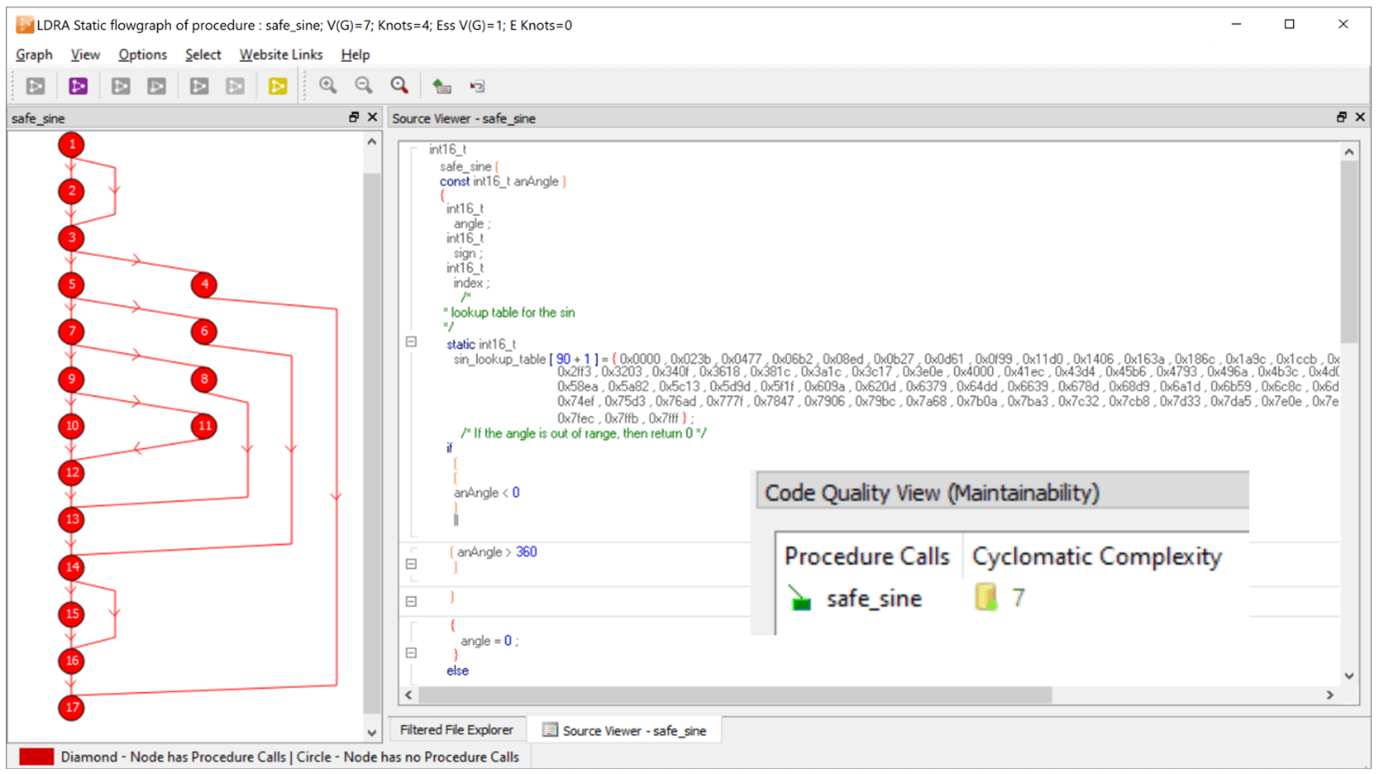Click the Source Viewer tab icon

(549, 730)
